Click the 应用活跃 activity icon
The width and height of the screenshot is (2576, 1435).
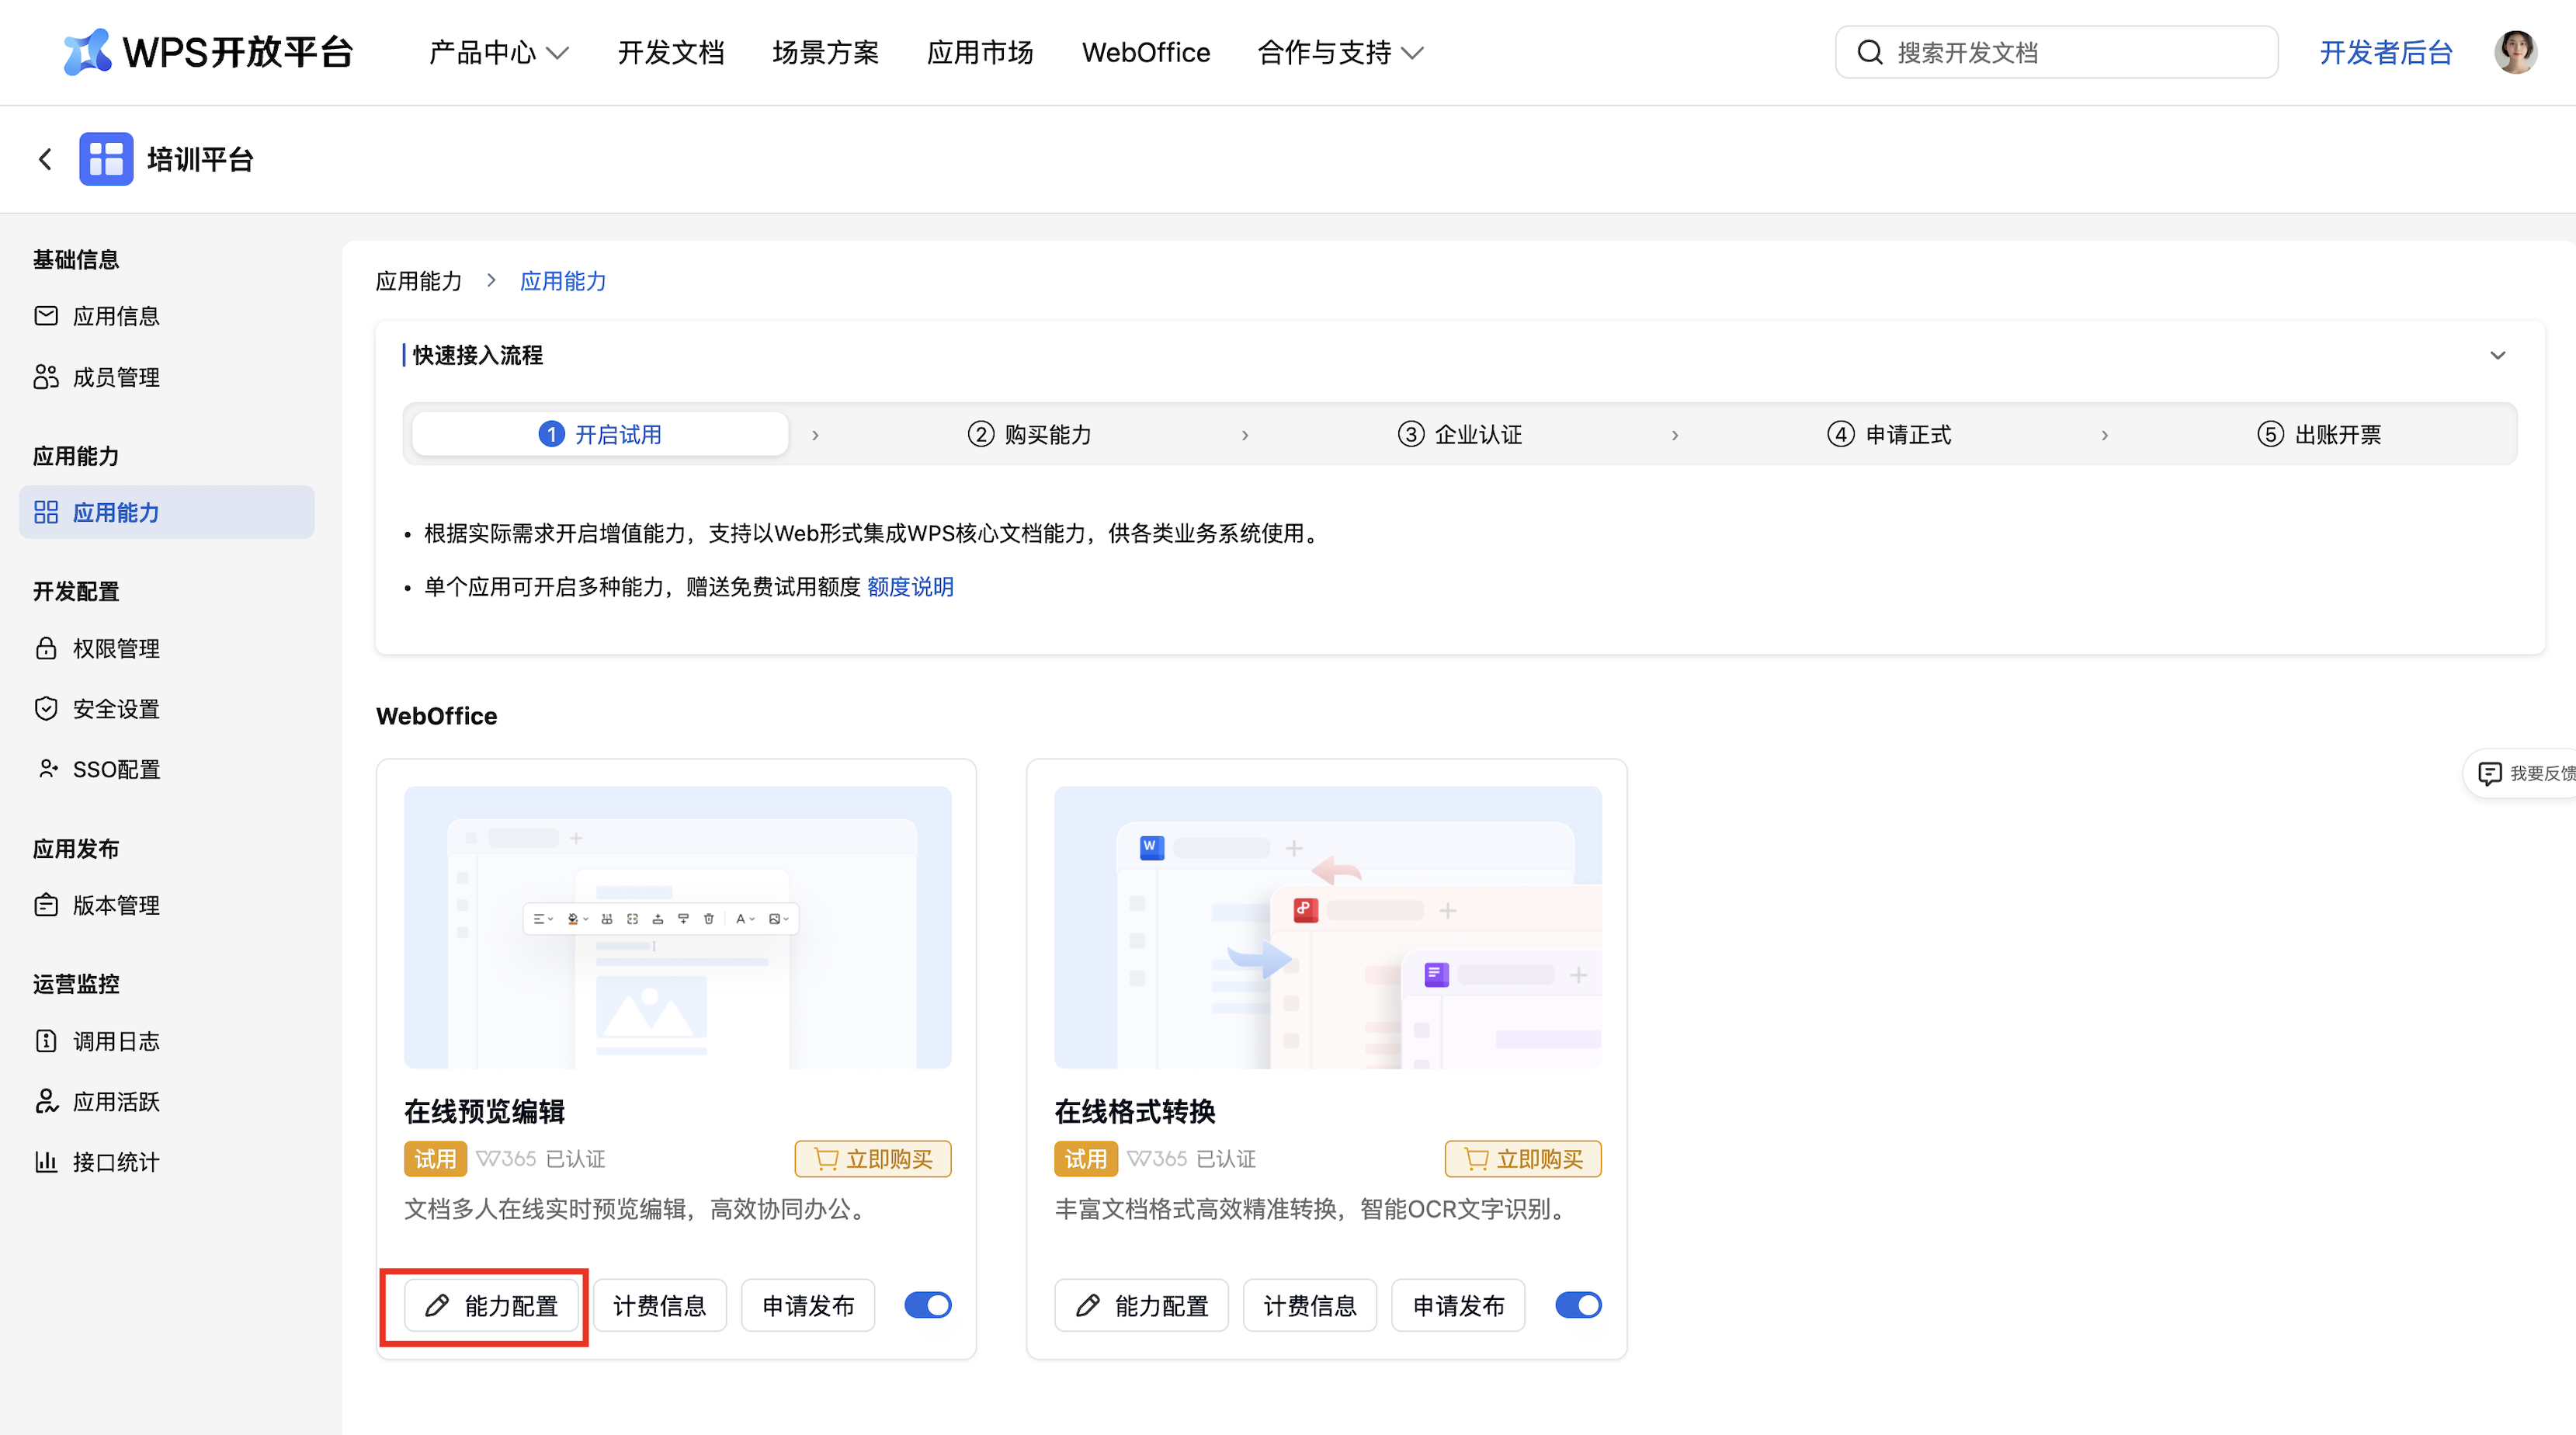[x=46, y=1101]
